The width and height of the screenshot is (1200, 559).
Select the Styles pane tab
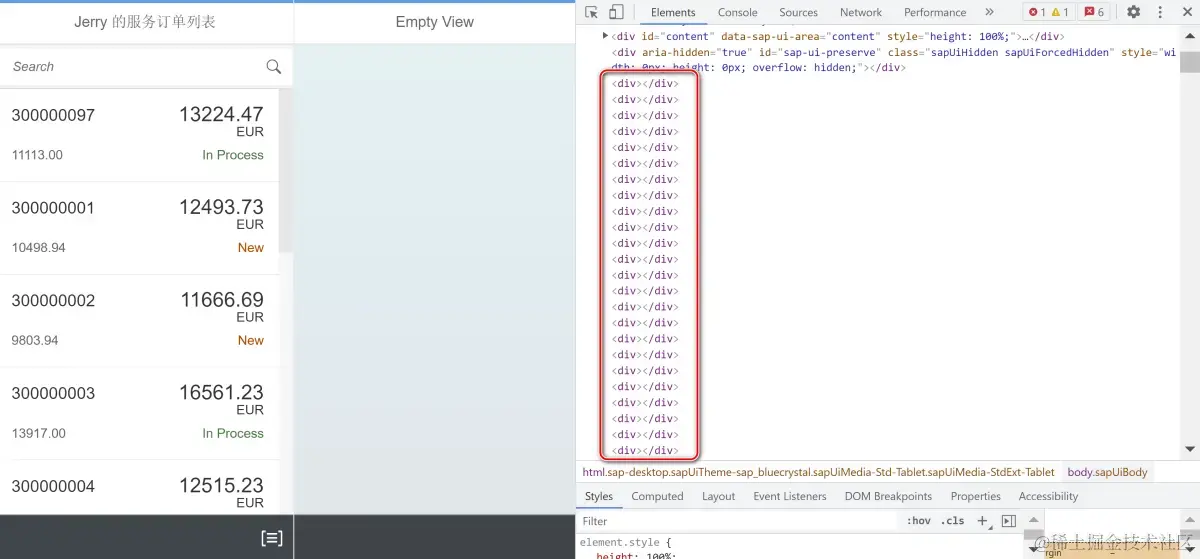pos(599,496)
